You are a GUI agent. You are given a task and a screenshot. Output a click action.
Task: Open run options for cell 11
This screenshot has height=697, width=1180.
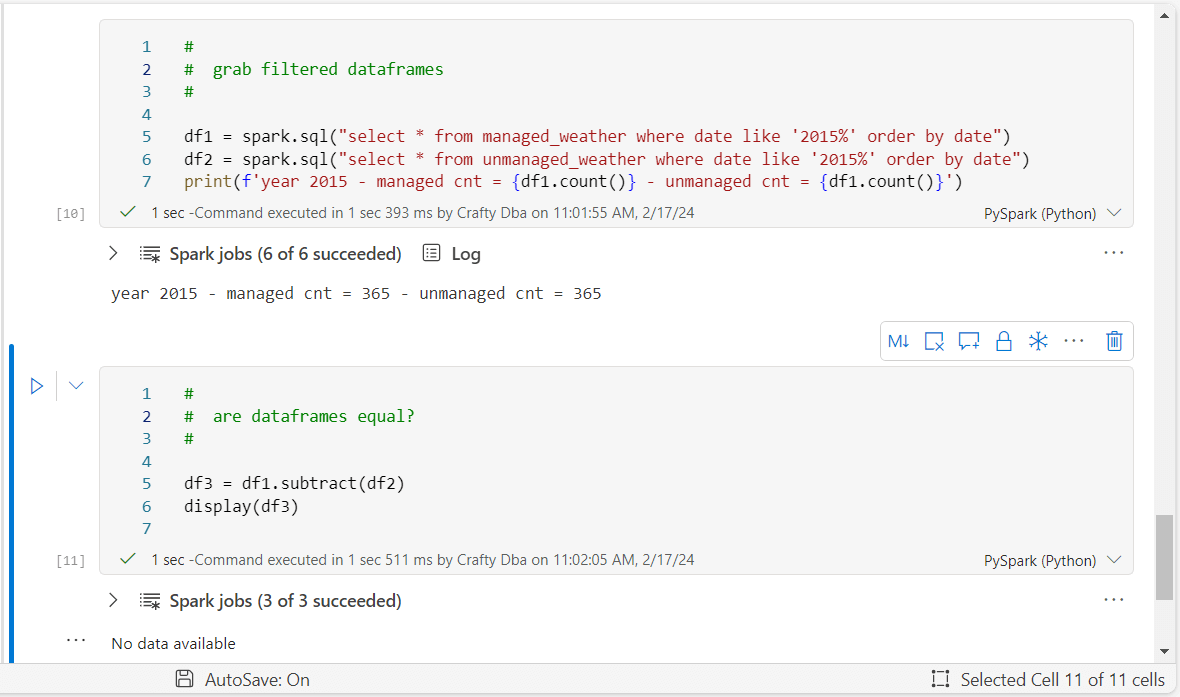75,386
